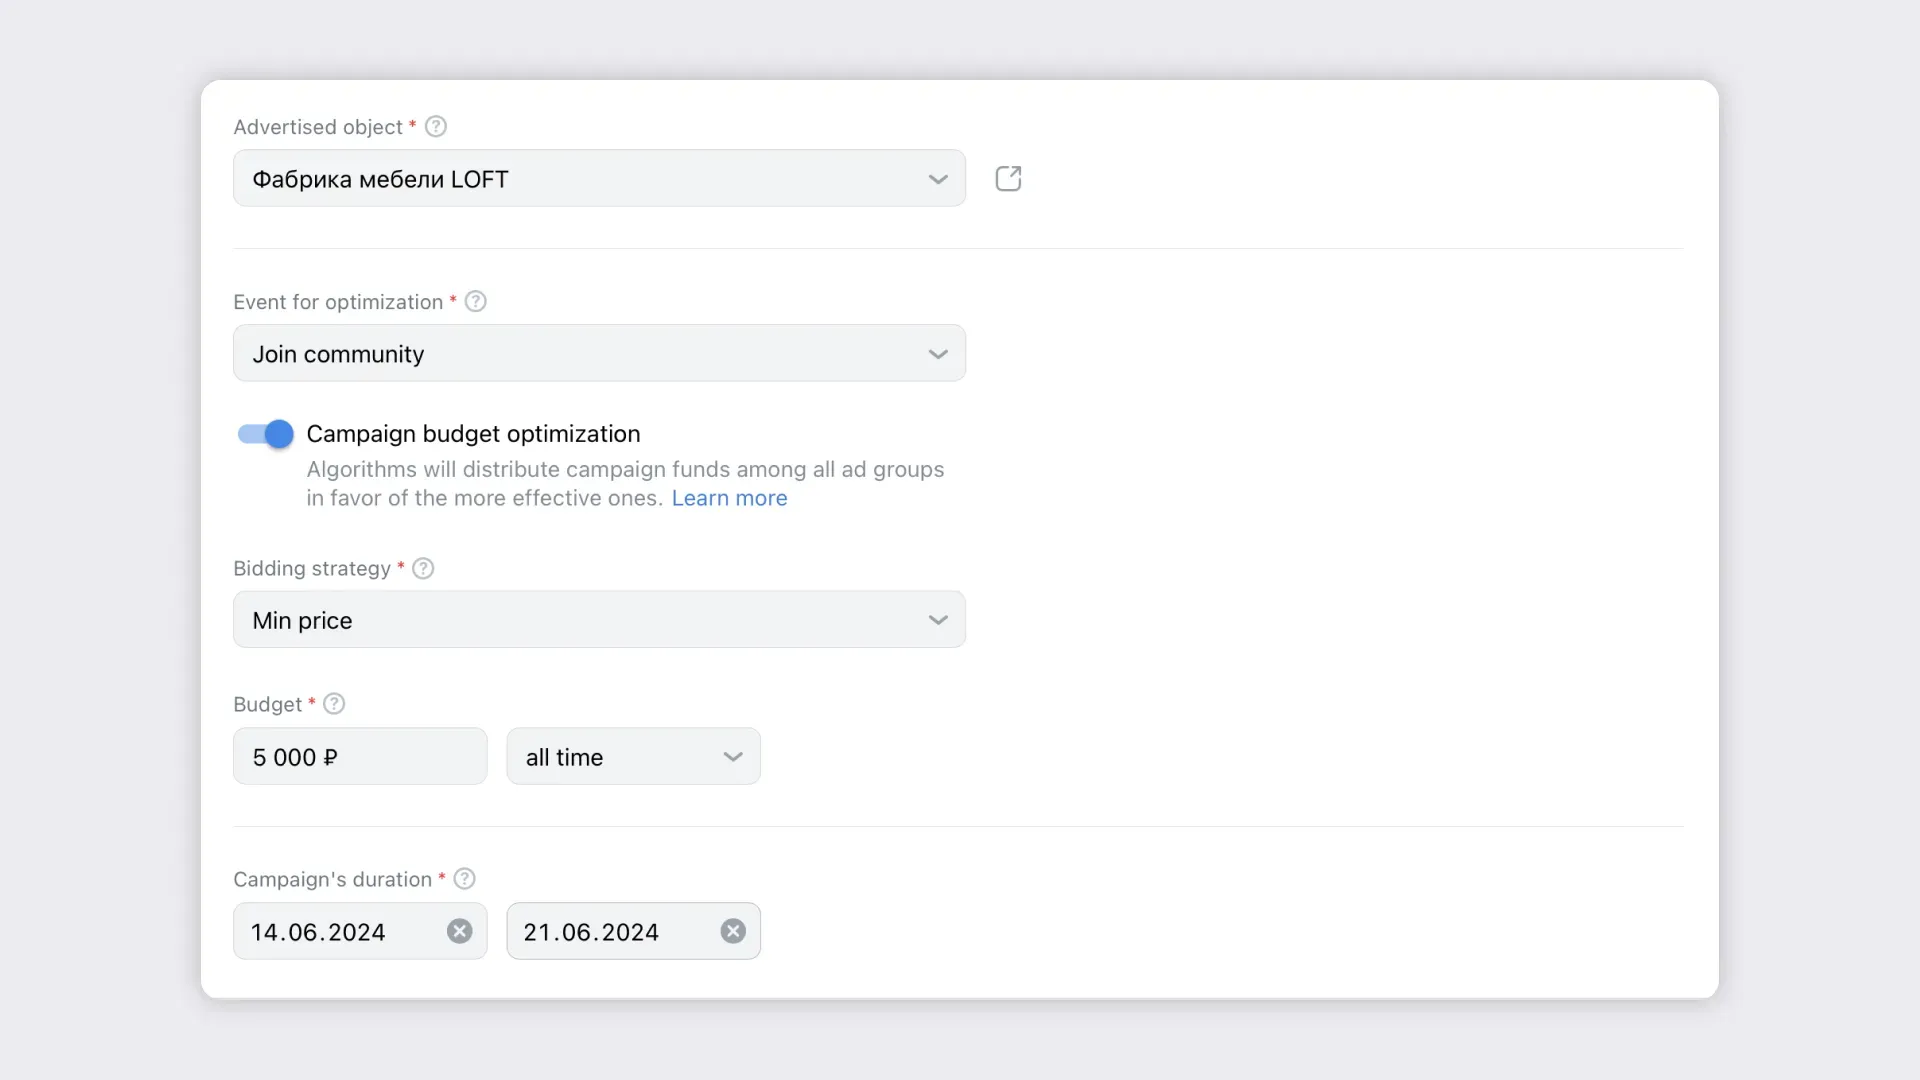Click the 5 000 ₽ budget field

pos(360,757)
